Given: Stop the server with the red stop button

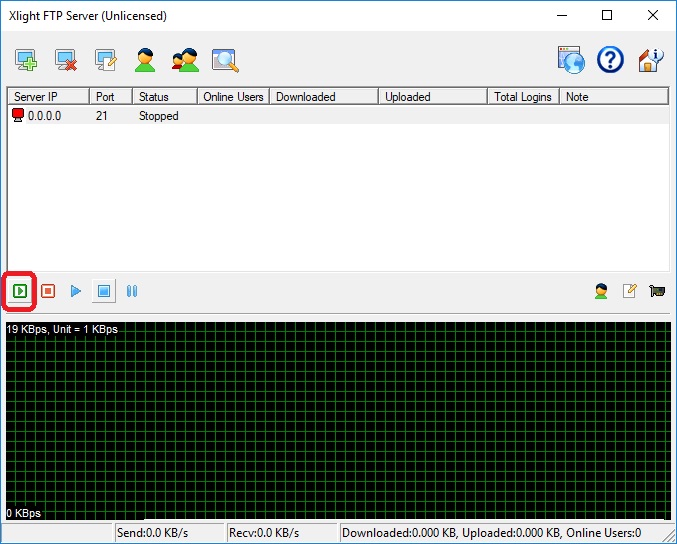Looking at the screenshot, I should click(x=48, y=291).
